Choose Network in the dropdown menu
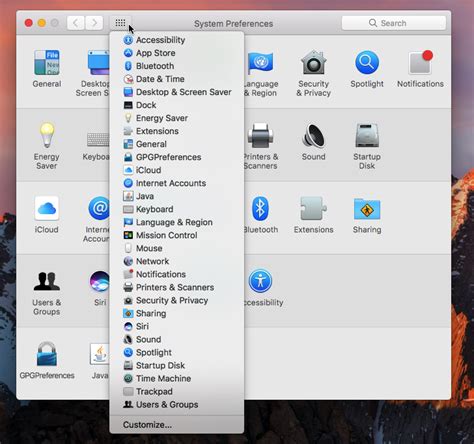The width and height of the screenshot is (474, 444). pos(177,261)
